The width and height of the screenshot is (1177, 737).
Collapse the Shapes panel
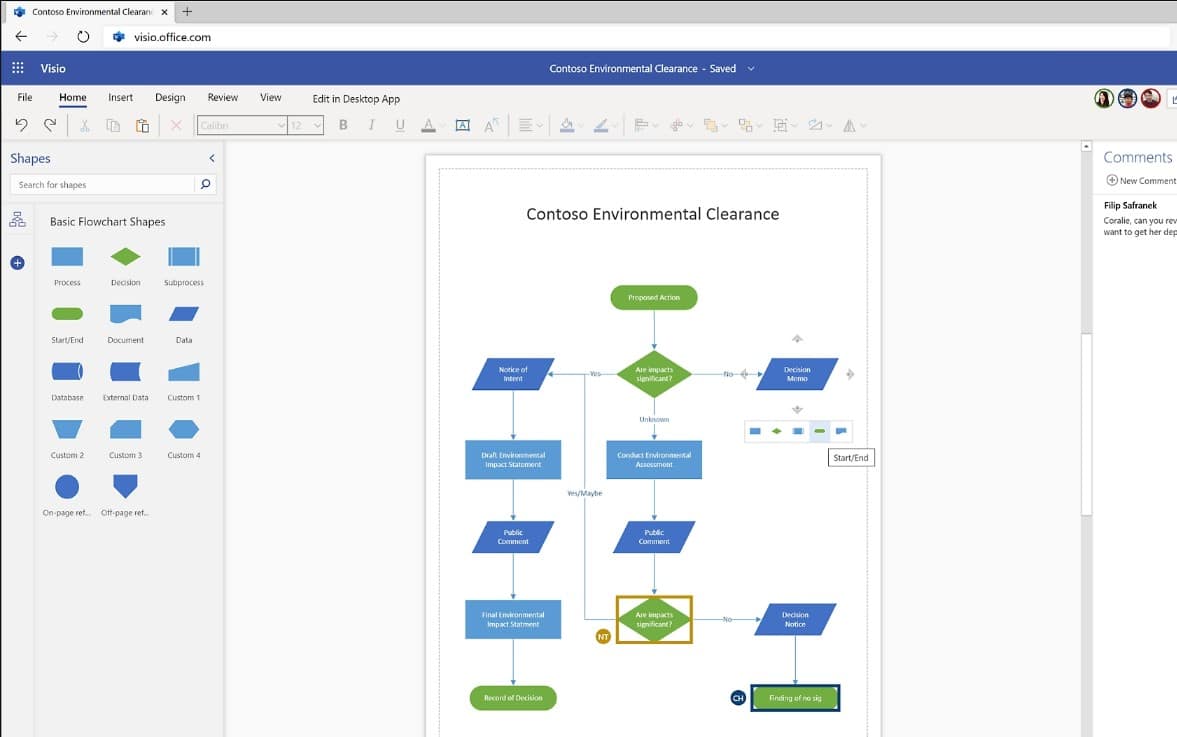[x=212, y=158]
